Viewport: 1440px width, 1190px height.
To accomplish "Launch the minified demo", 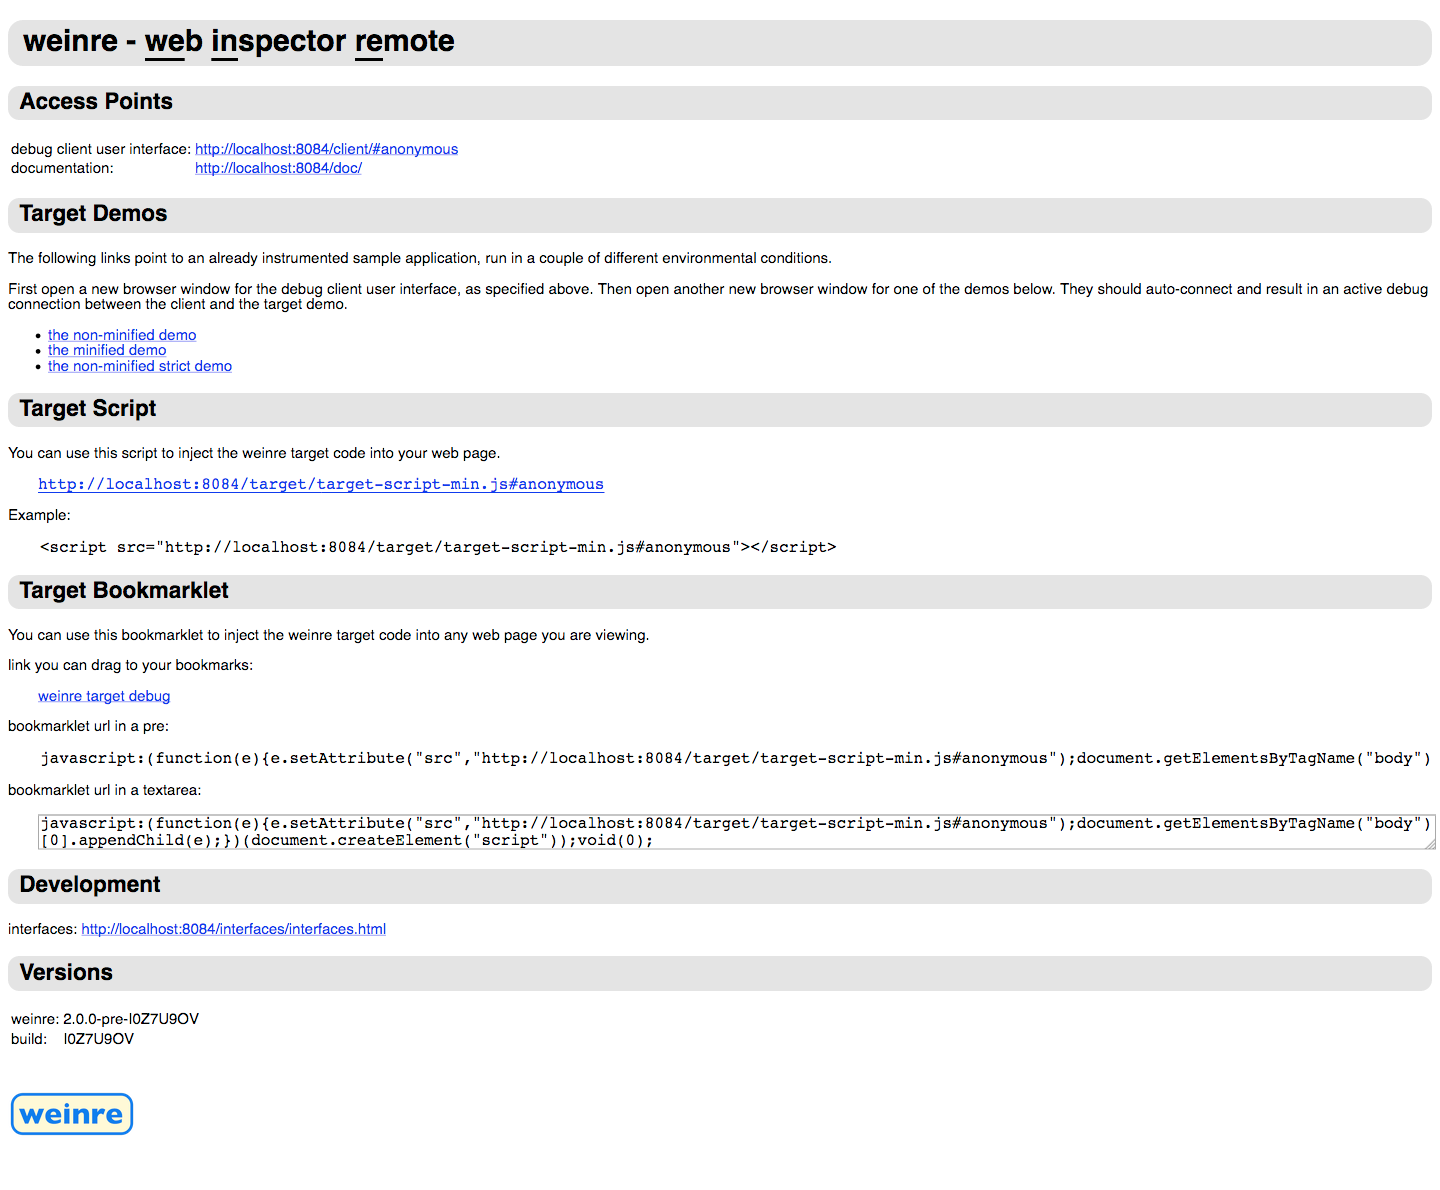I will click(x=107, y=350).
